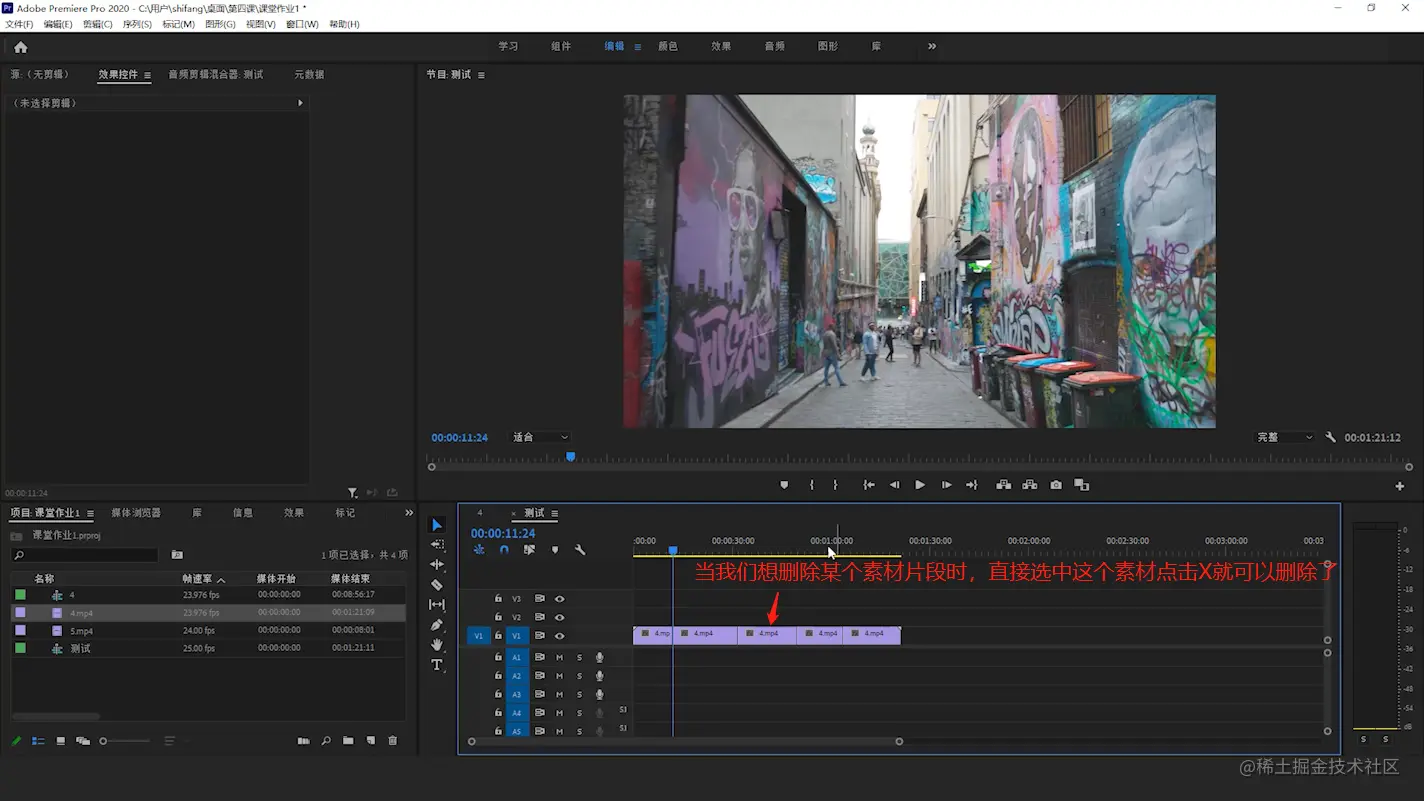Switch to the 颜色 workspace
1424x801 pixels.
(667, 46)
